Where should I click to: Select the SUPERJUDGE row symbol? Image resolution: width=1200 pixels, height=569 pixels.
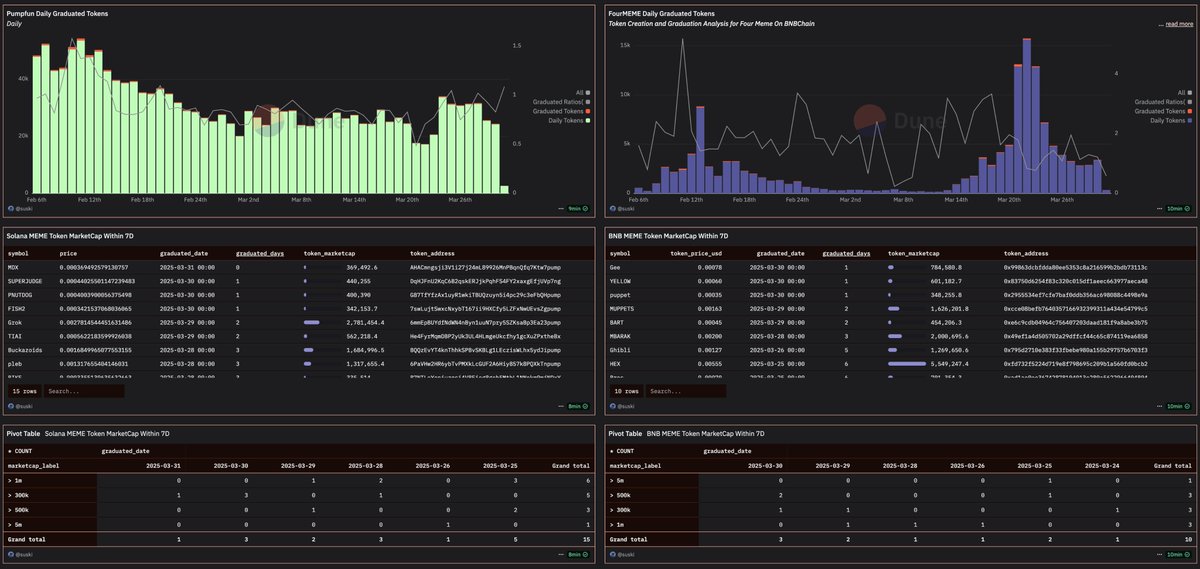25,282
